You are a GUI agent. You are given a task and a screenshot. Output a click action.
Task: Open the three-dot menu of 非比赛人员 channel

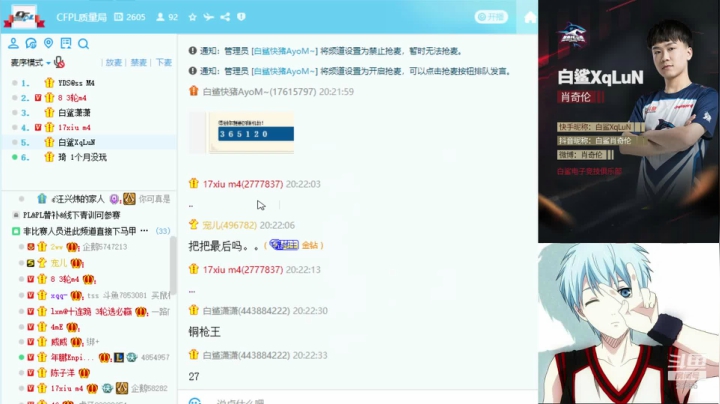(x=144, y=230)
